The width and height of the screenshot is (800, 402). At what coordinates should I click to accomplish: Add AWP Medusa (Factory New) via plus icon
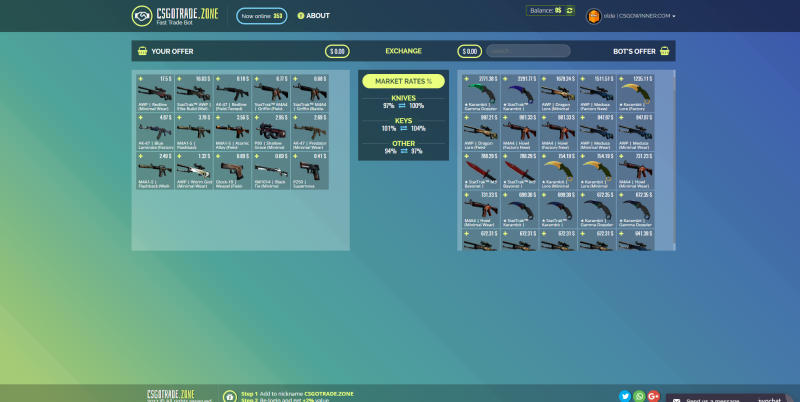pyautogui.click(x=582, y=79)
